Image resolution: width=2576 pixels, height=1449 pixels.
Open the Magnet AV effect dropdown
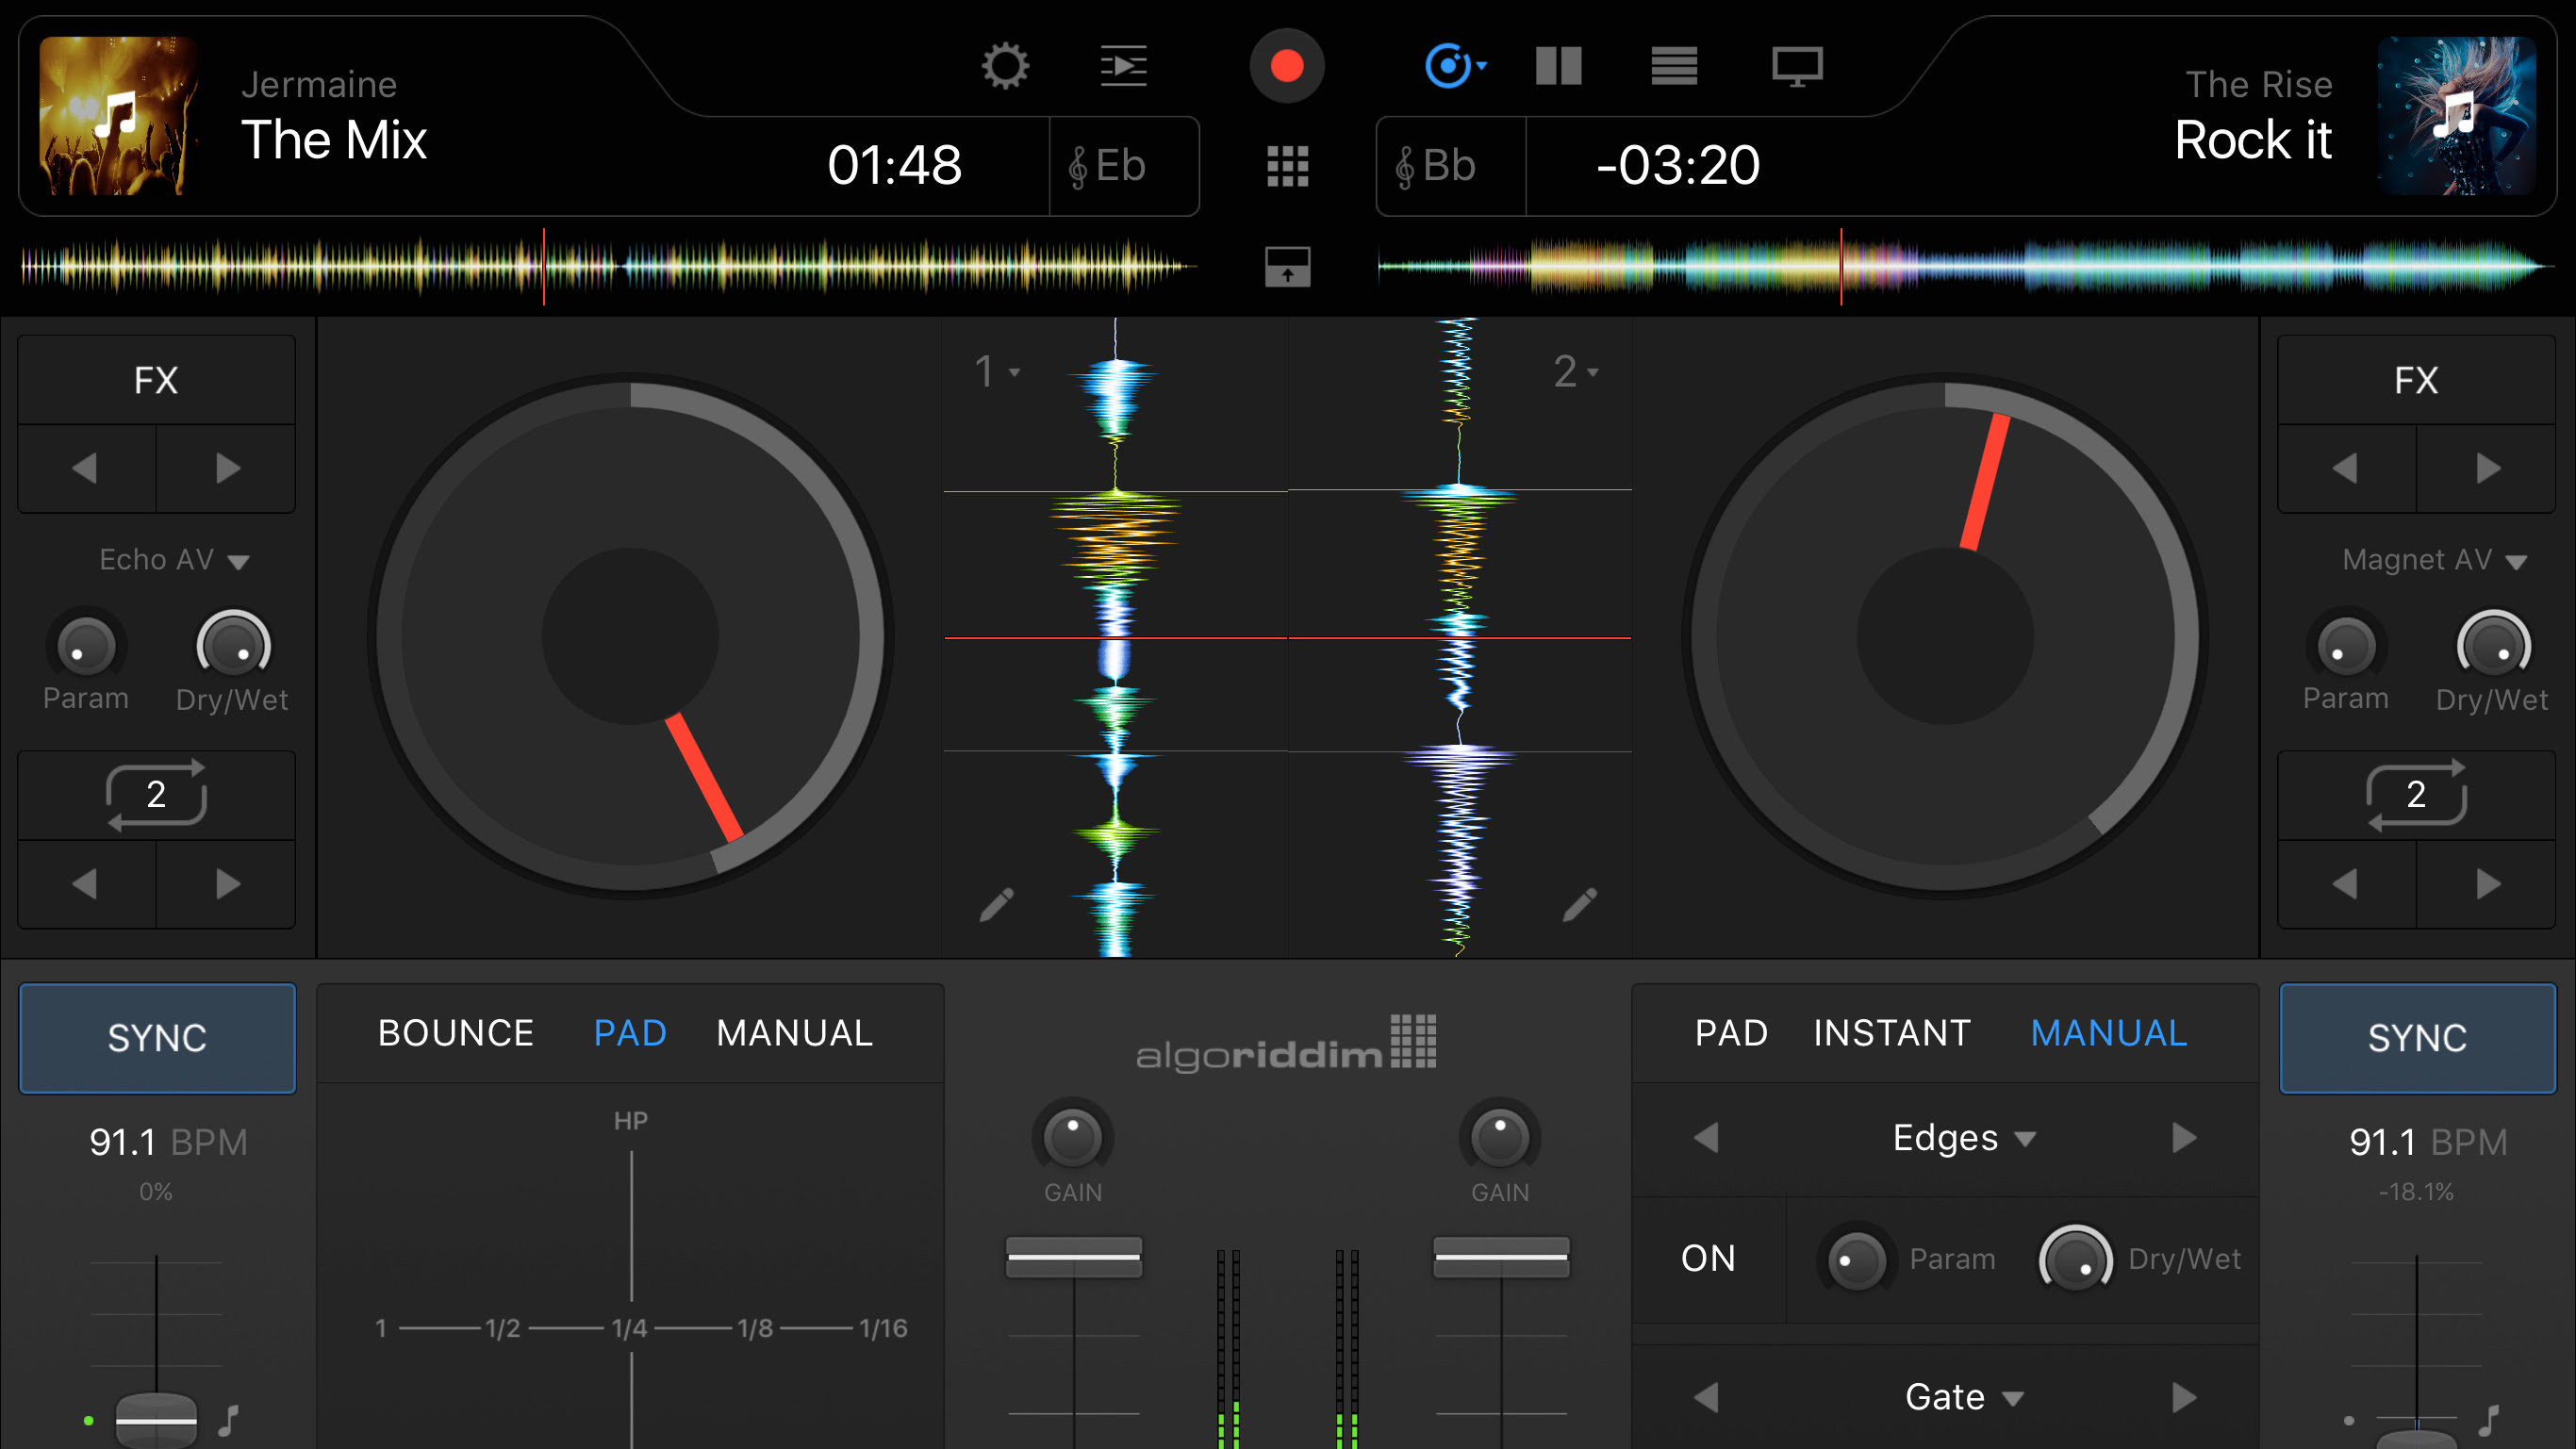[x=2434, y=560]
